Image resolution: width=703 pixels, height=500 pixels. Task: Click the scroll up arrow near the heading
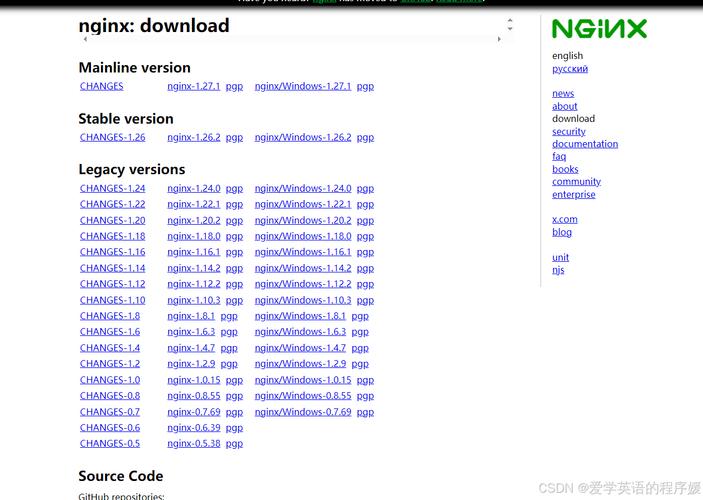510,21
